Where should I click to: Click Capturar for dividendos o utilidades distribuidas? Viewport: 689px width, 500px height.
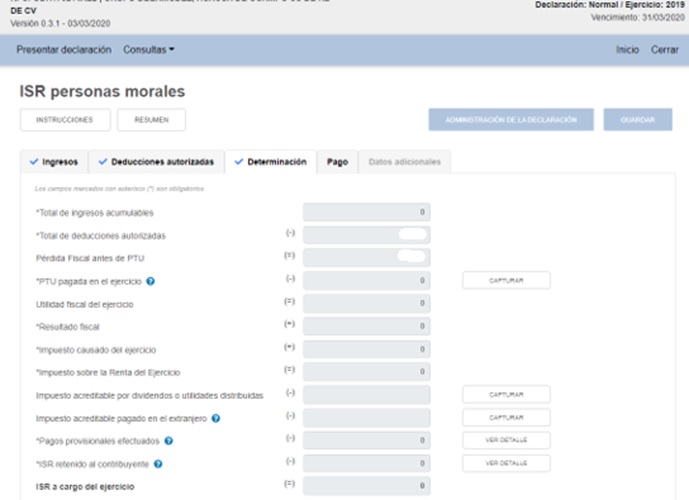pyautogui.click(x=505, y=395)
